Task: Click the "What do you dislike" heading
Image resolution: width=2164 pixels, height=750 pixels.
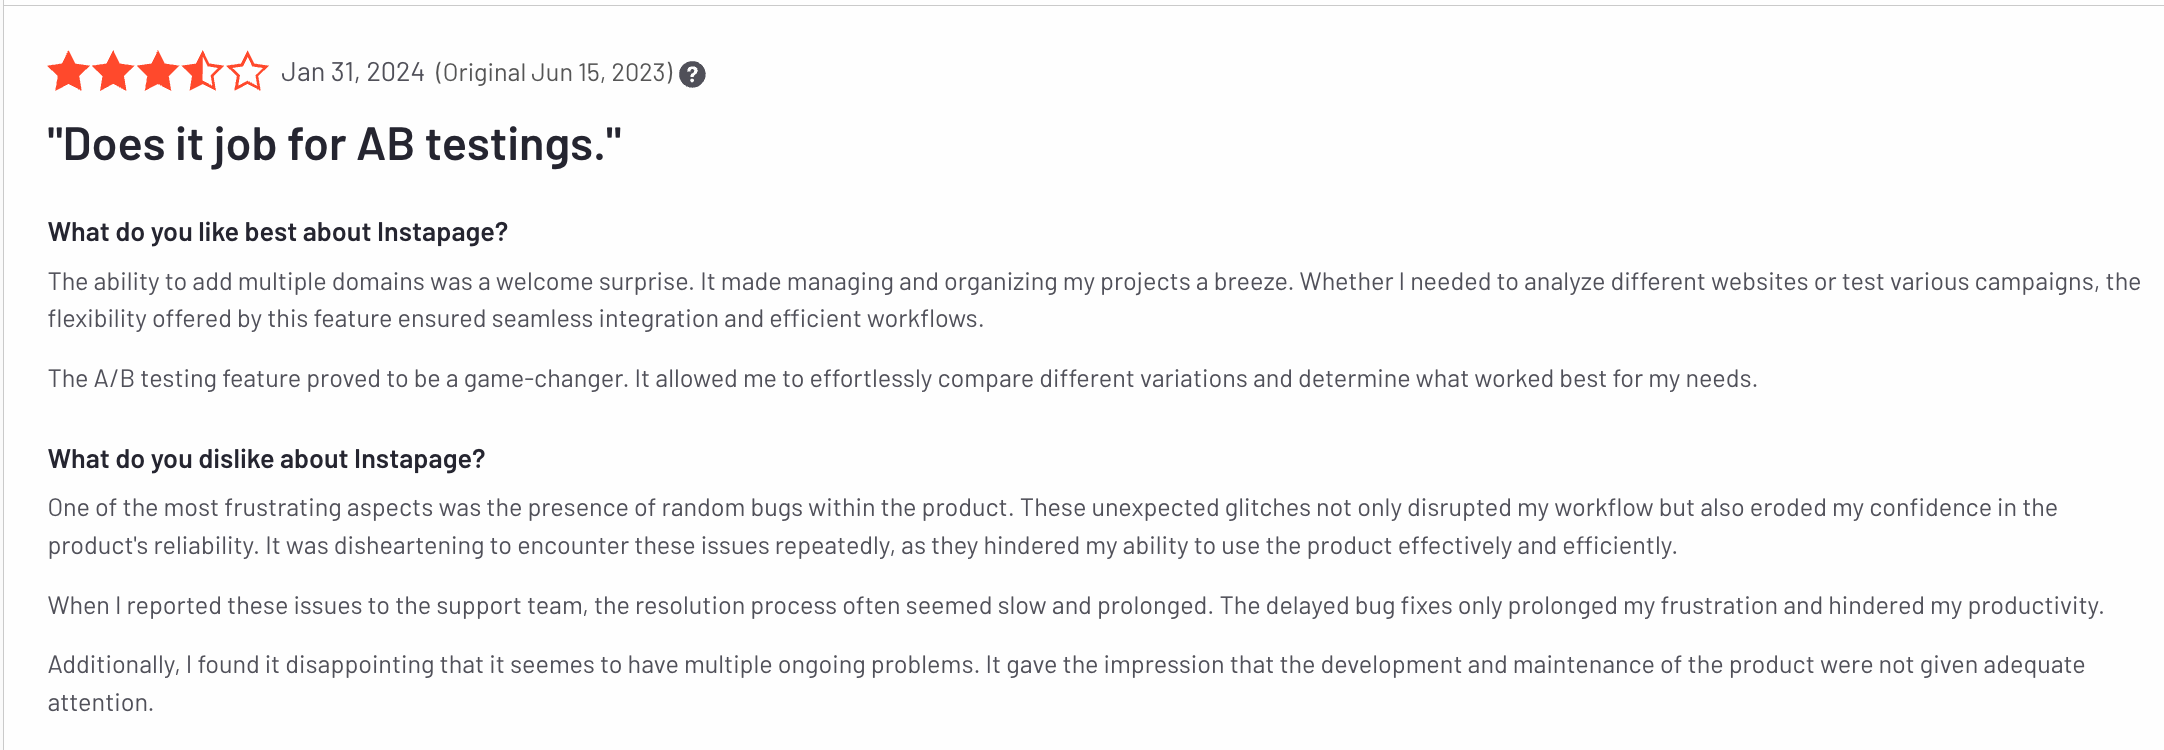Action: pos(266,459)
